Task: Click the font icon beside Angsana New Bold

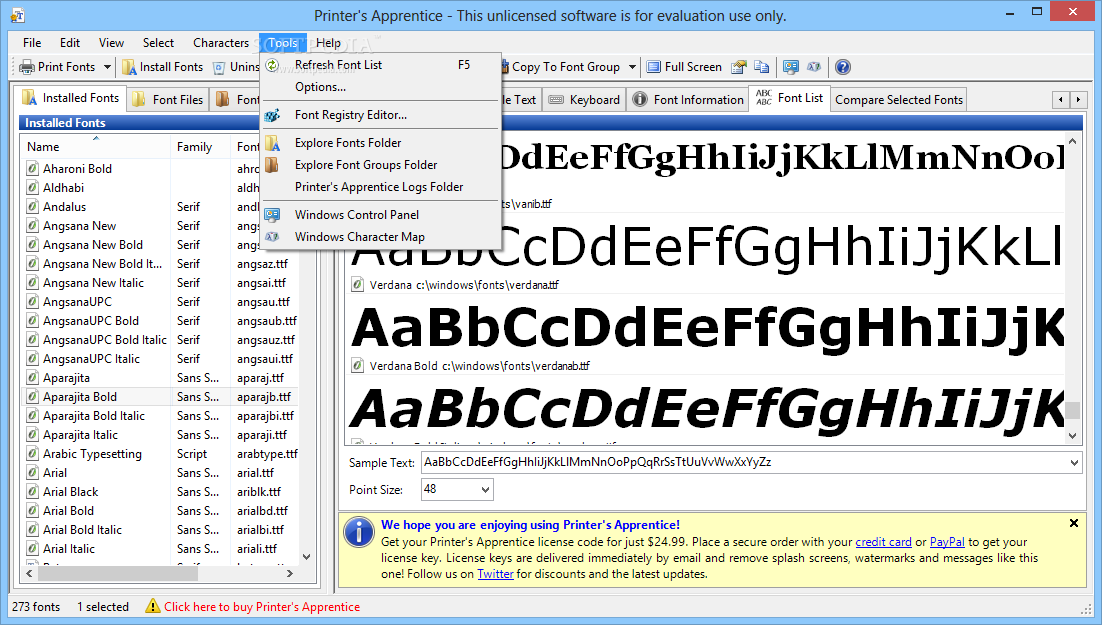Action: click(32, 245)
